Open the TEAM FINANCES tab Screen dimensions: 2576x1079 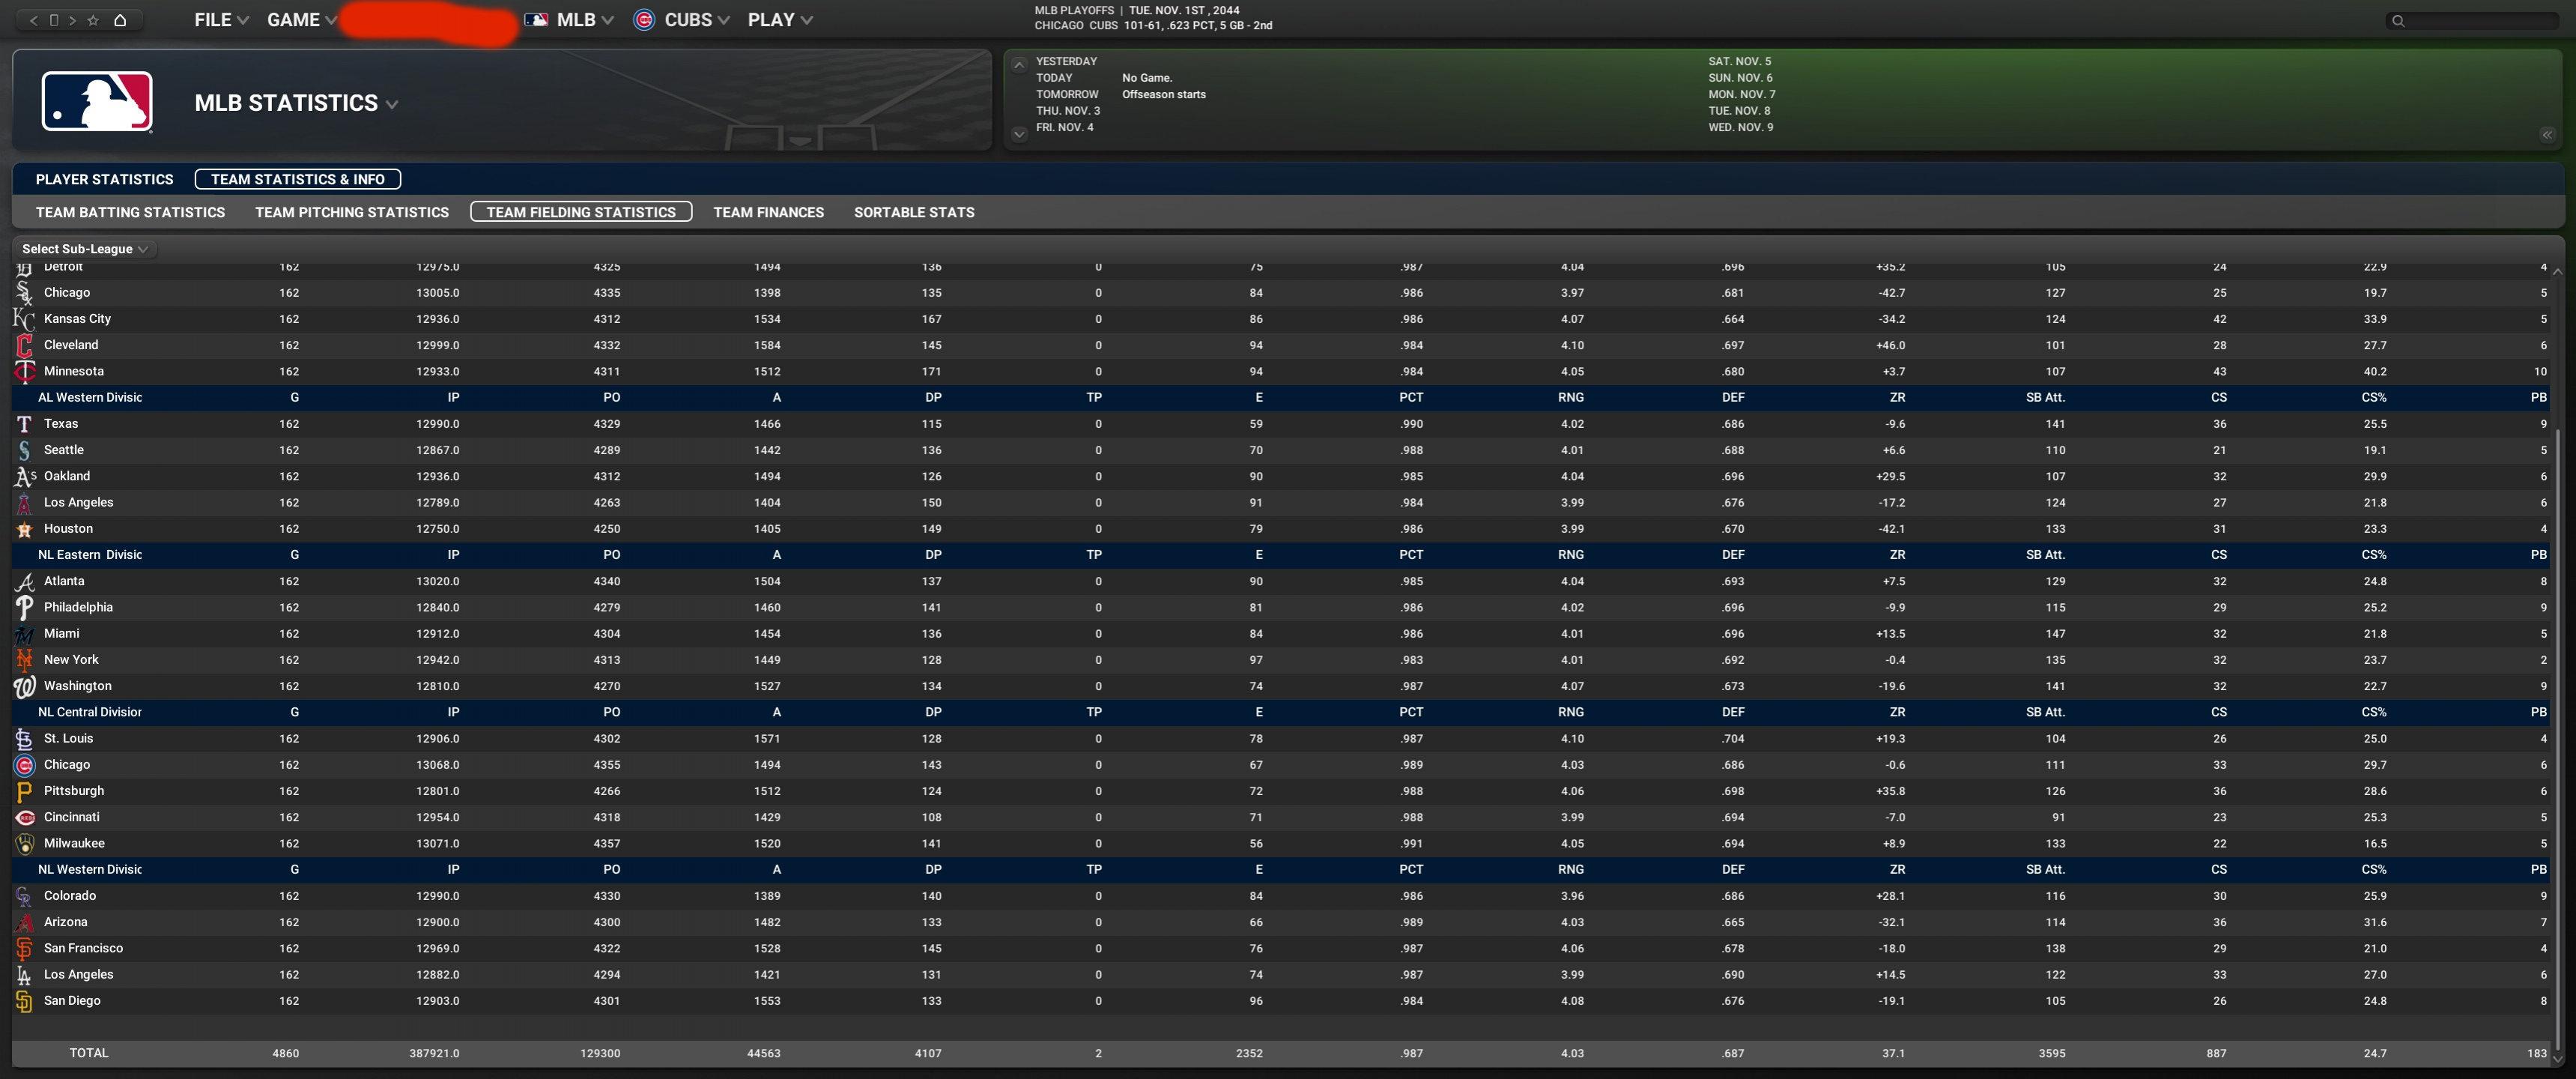768,212
